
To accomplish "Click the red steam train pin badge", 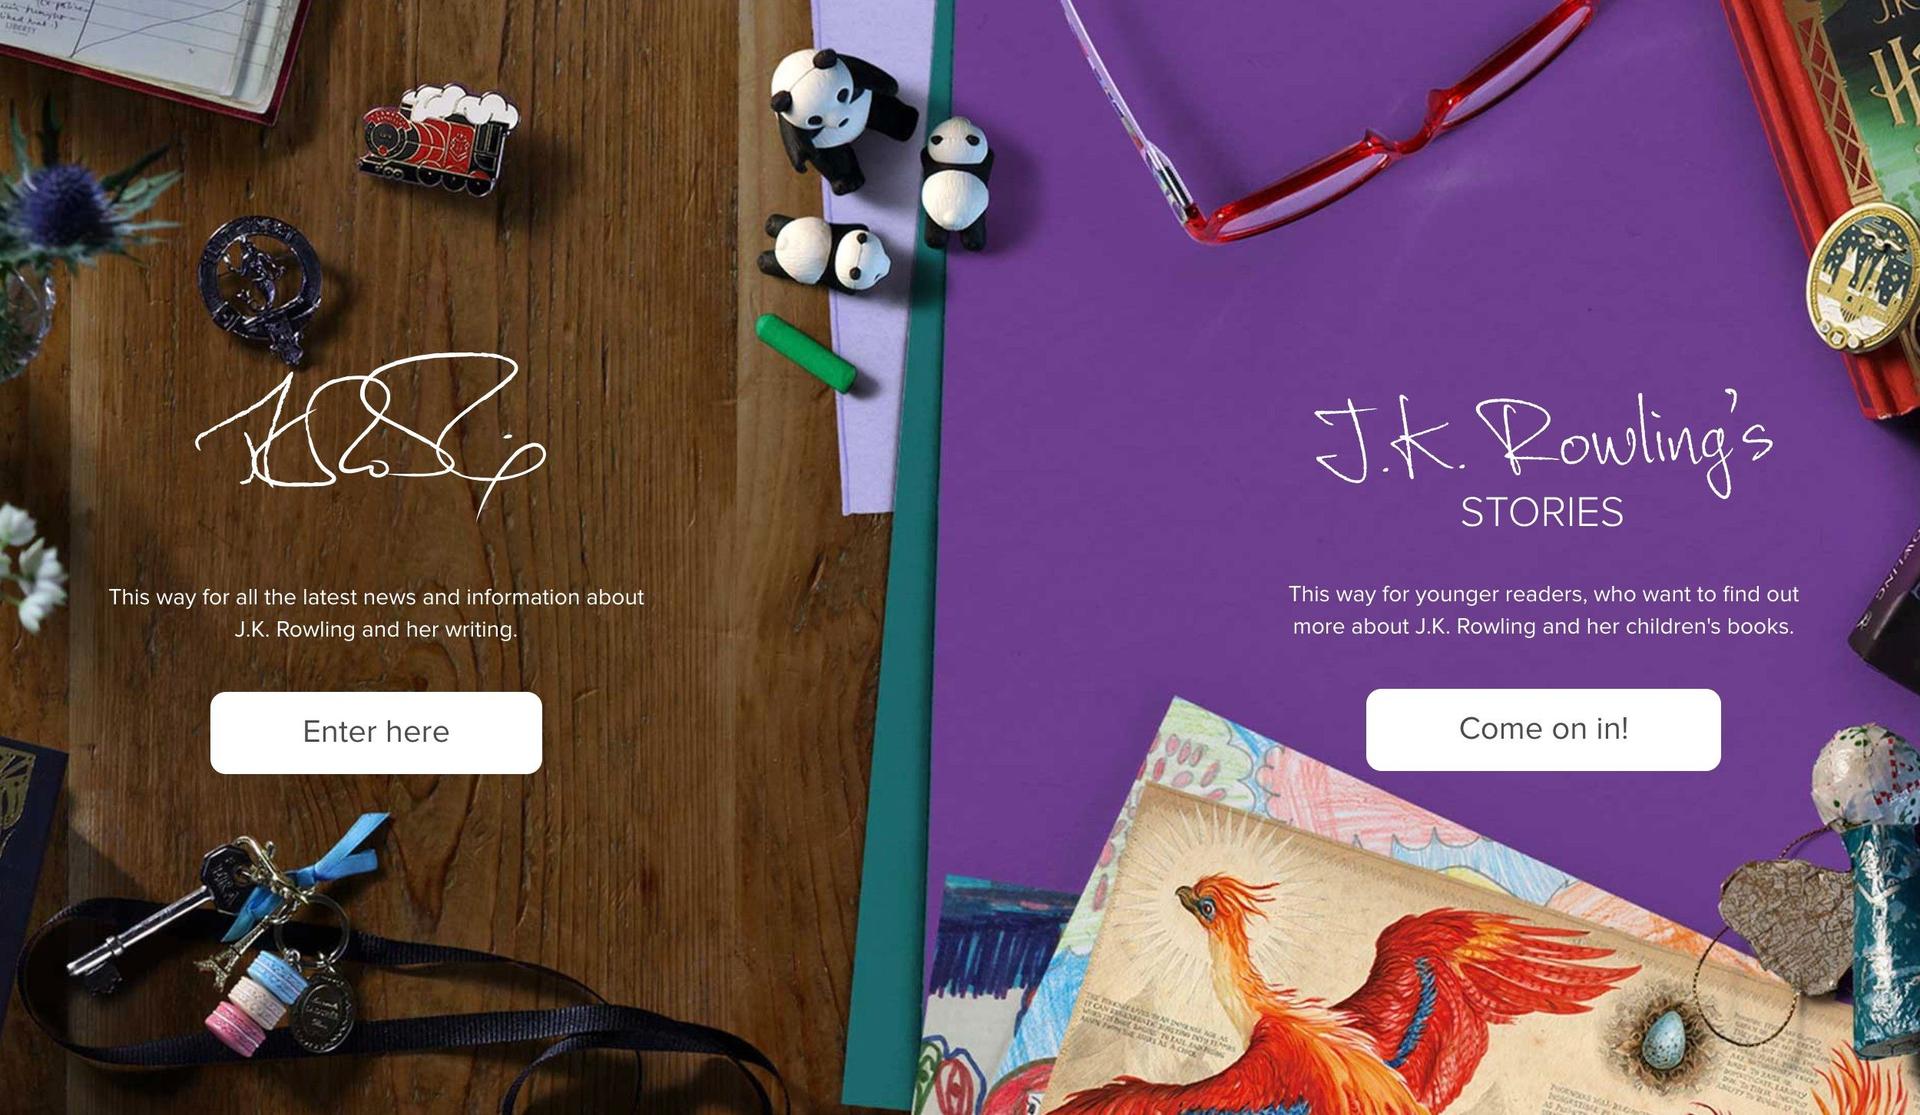I will coord(438,138).
